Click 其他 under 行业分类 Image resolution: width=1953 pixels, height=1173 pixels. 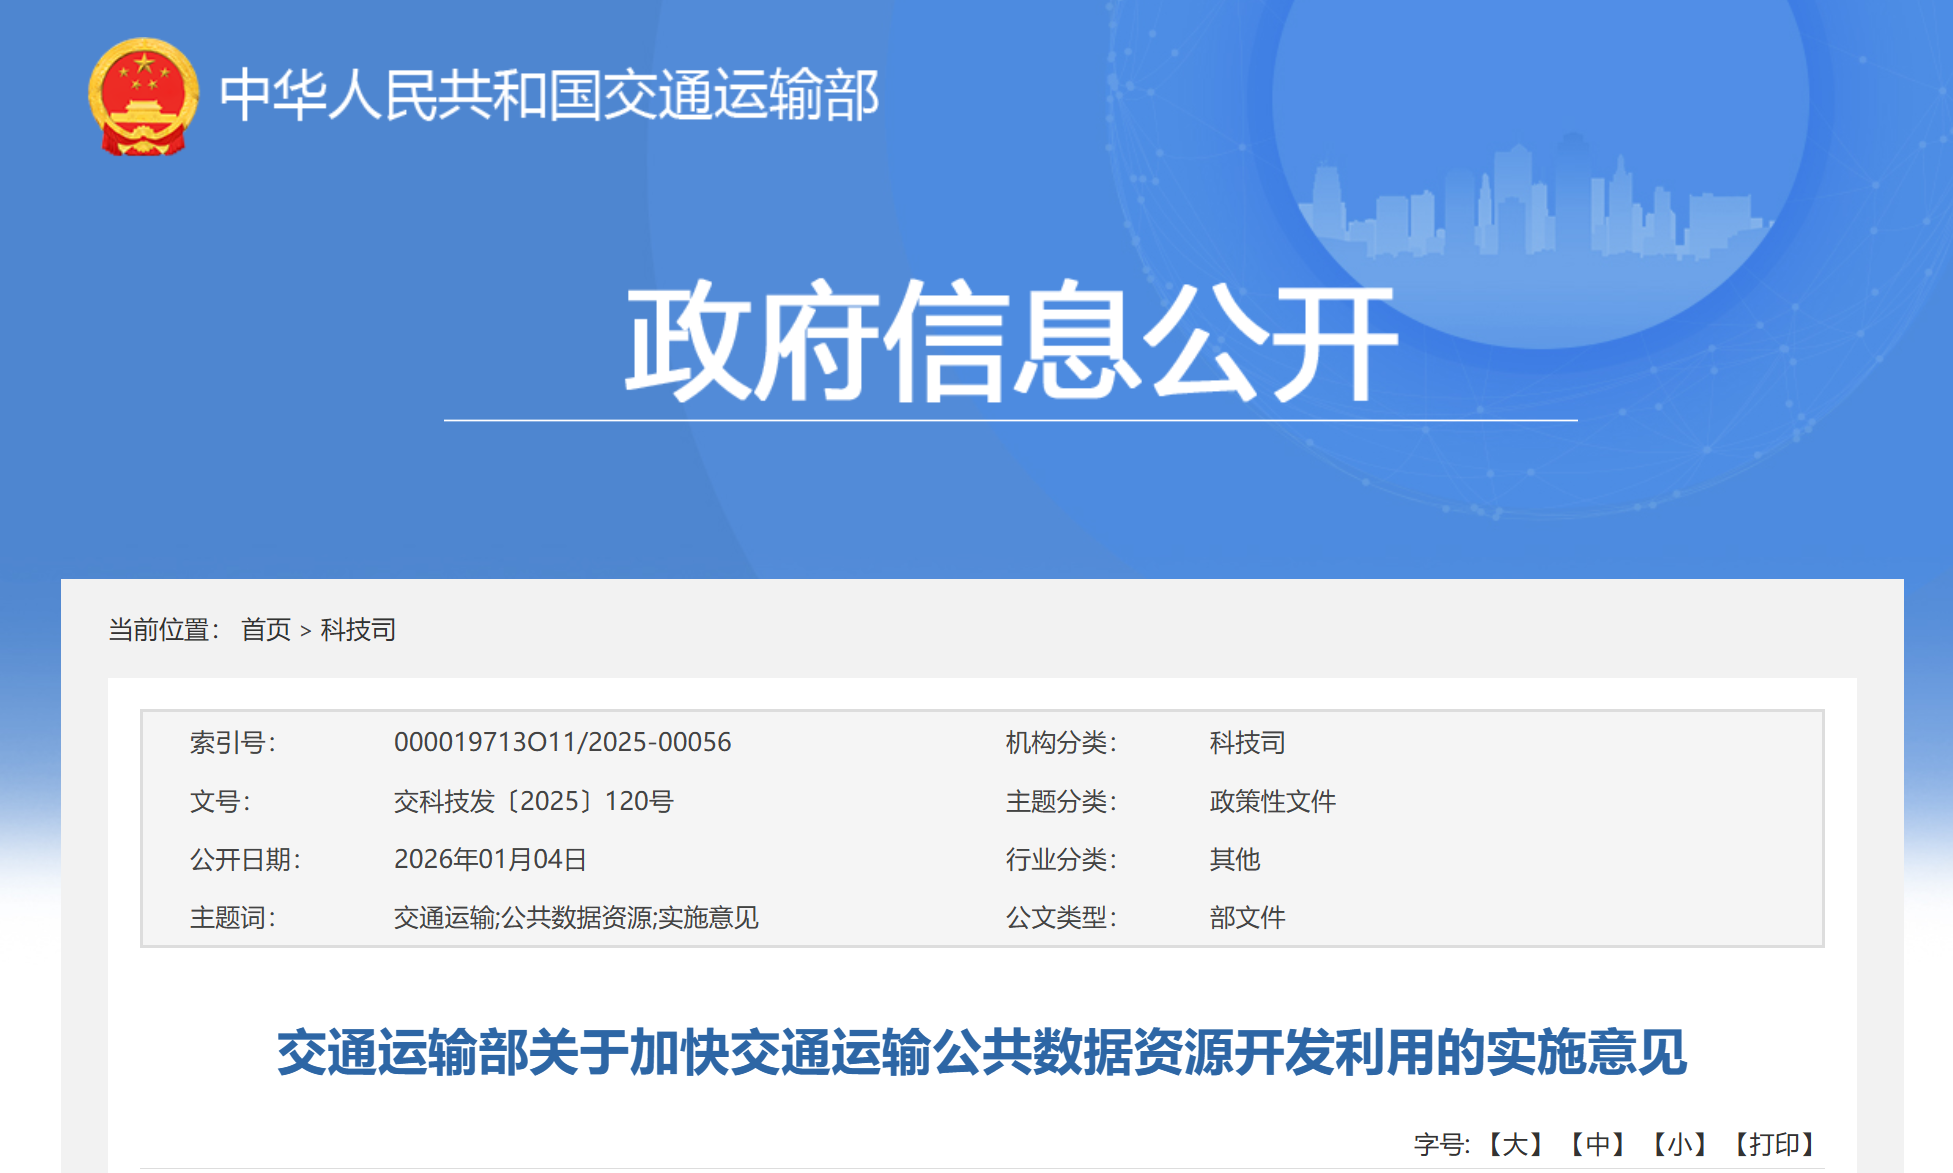1235,859
